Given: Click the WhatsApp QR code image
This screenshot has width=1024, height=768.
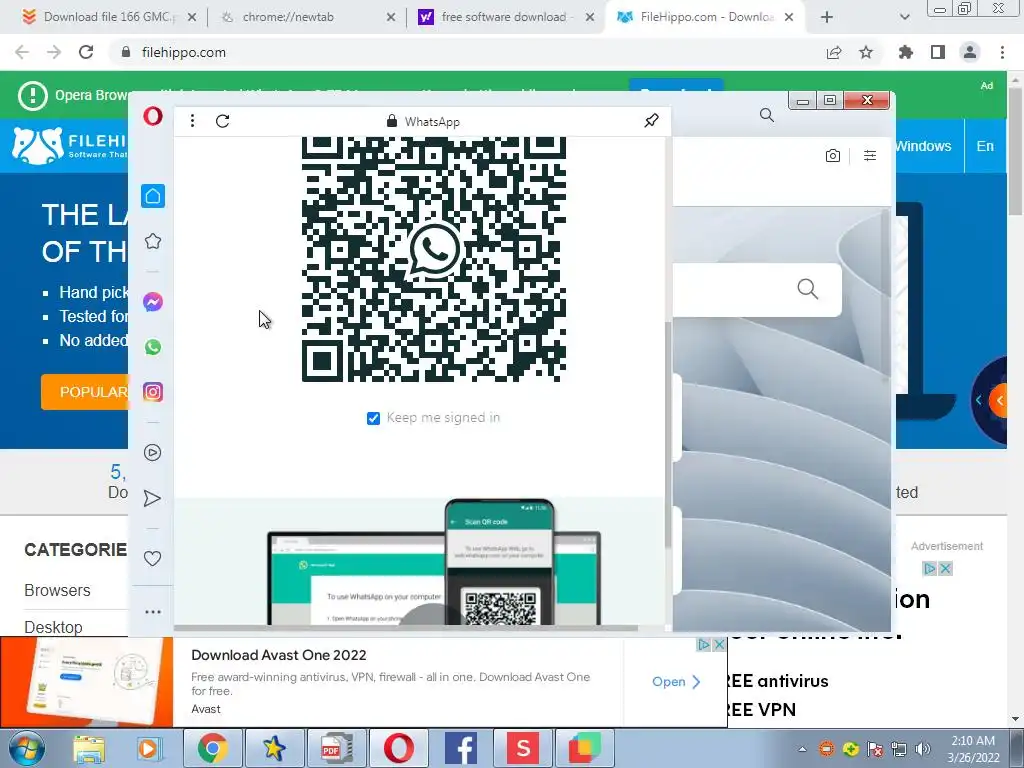Looking at the screenshot, I should point(434,259).
